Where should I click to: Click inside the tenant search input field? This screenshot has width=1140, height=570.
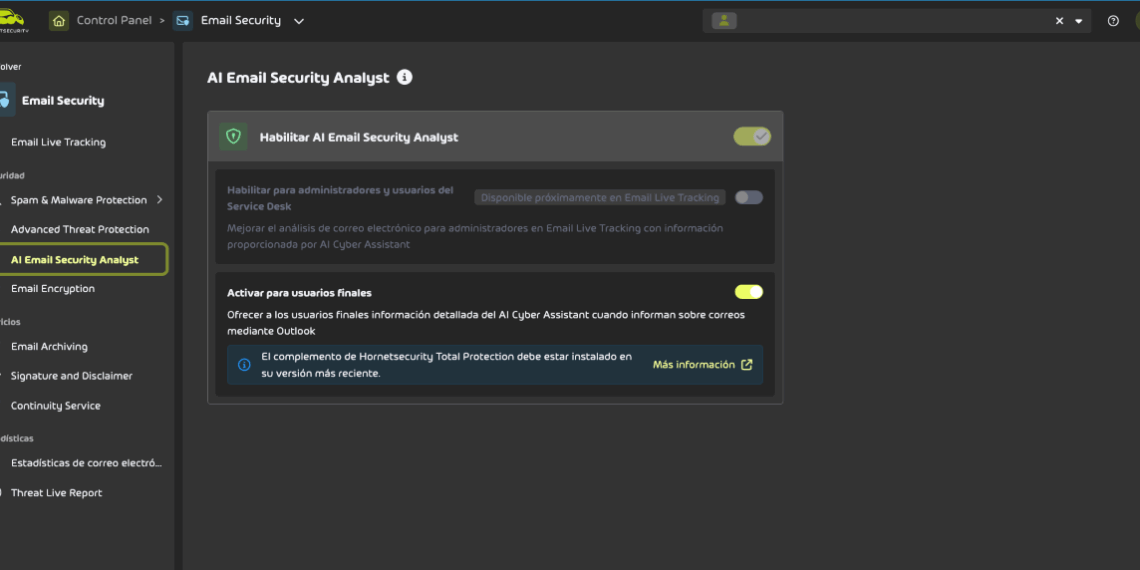click(890, 21)
